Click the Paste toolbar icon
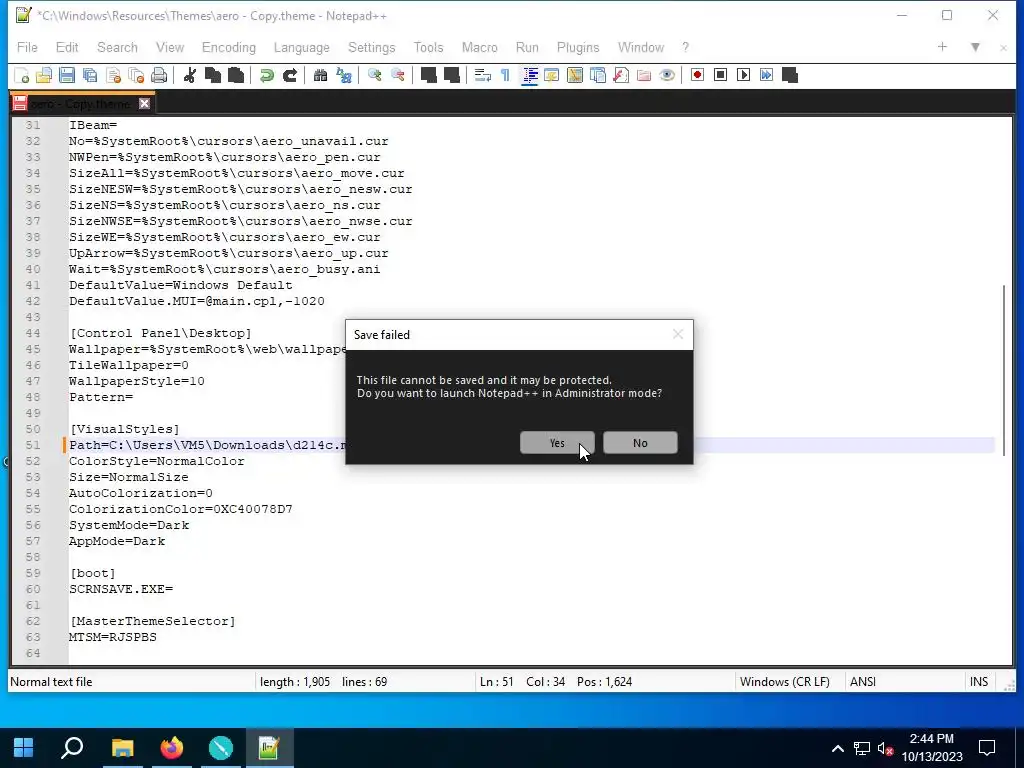 [x=236, y=76]
